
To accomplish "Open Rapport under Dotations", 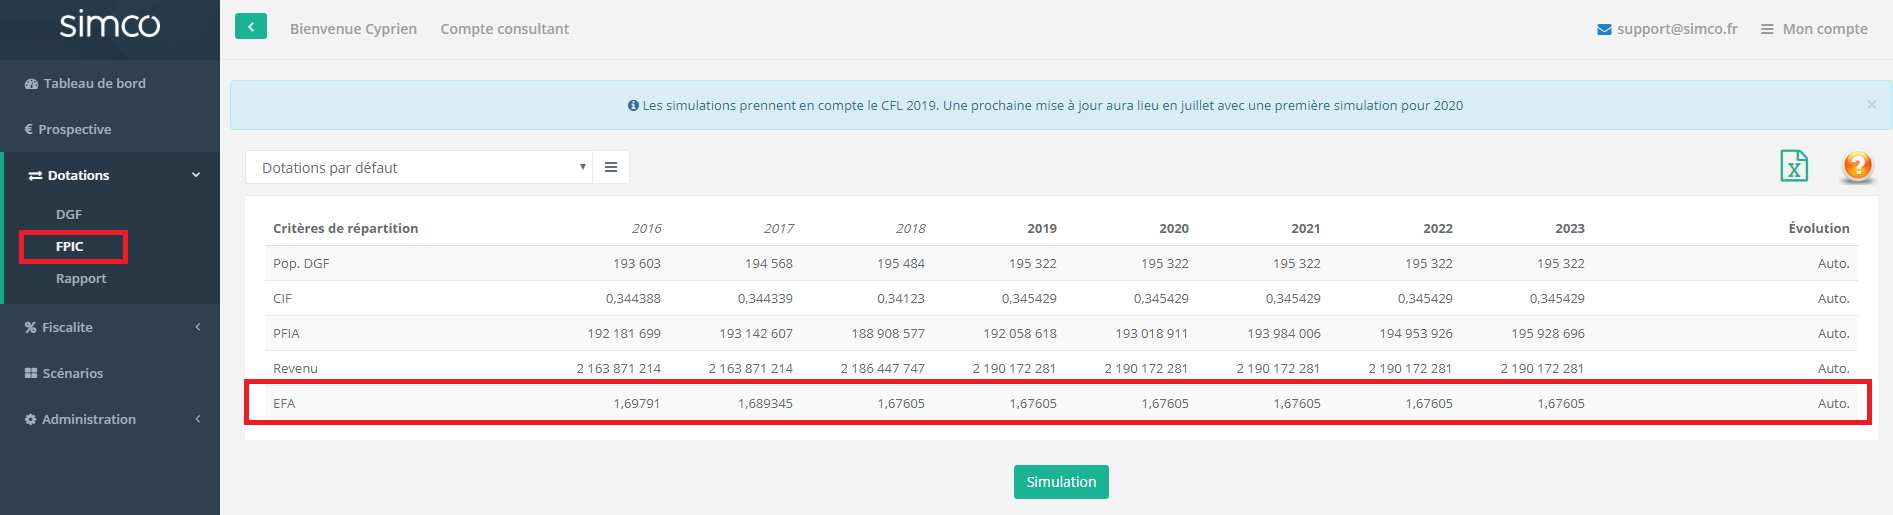I will [81, 278].
